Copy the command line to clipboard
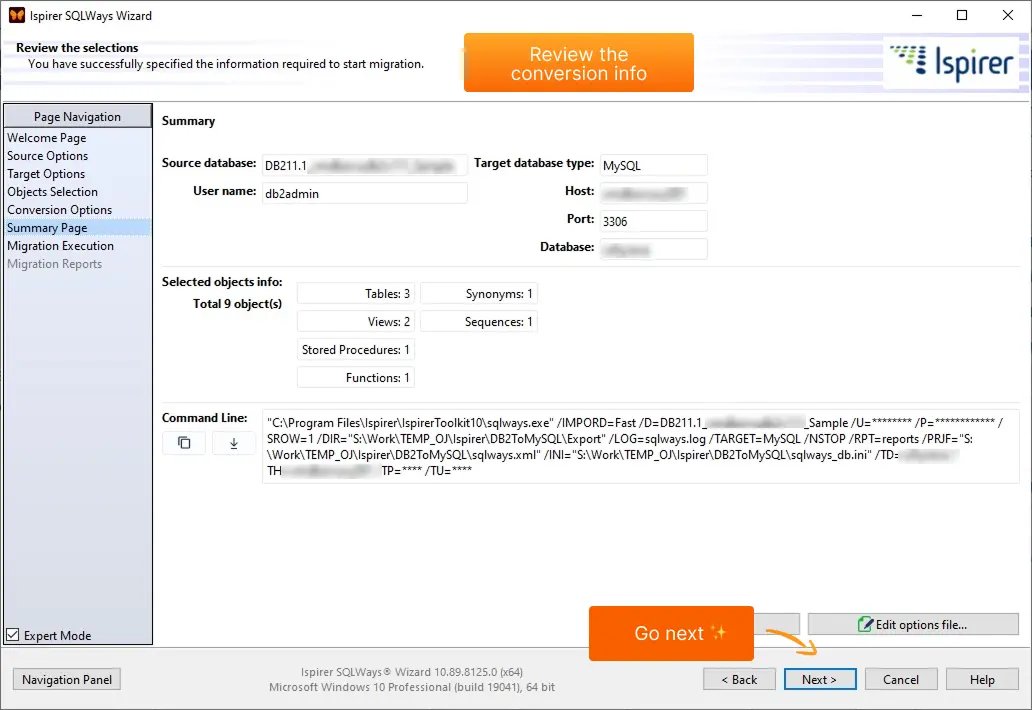 (x=184, y=443)
